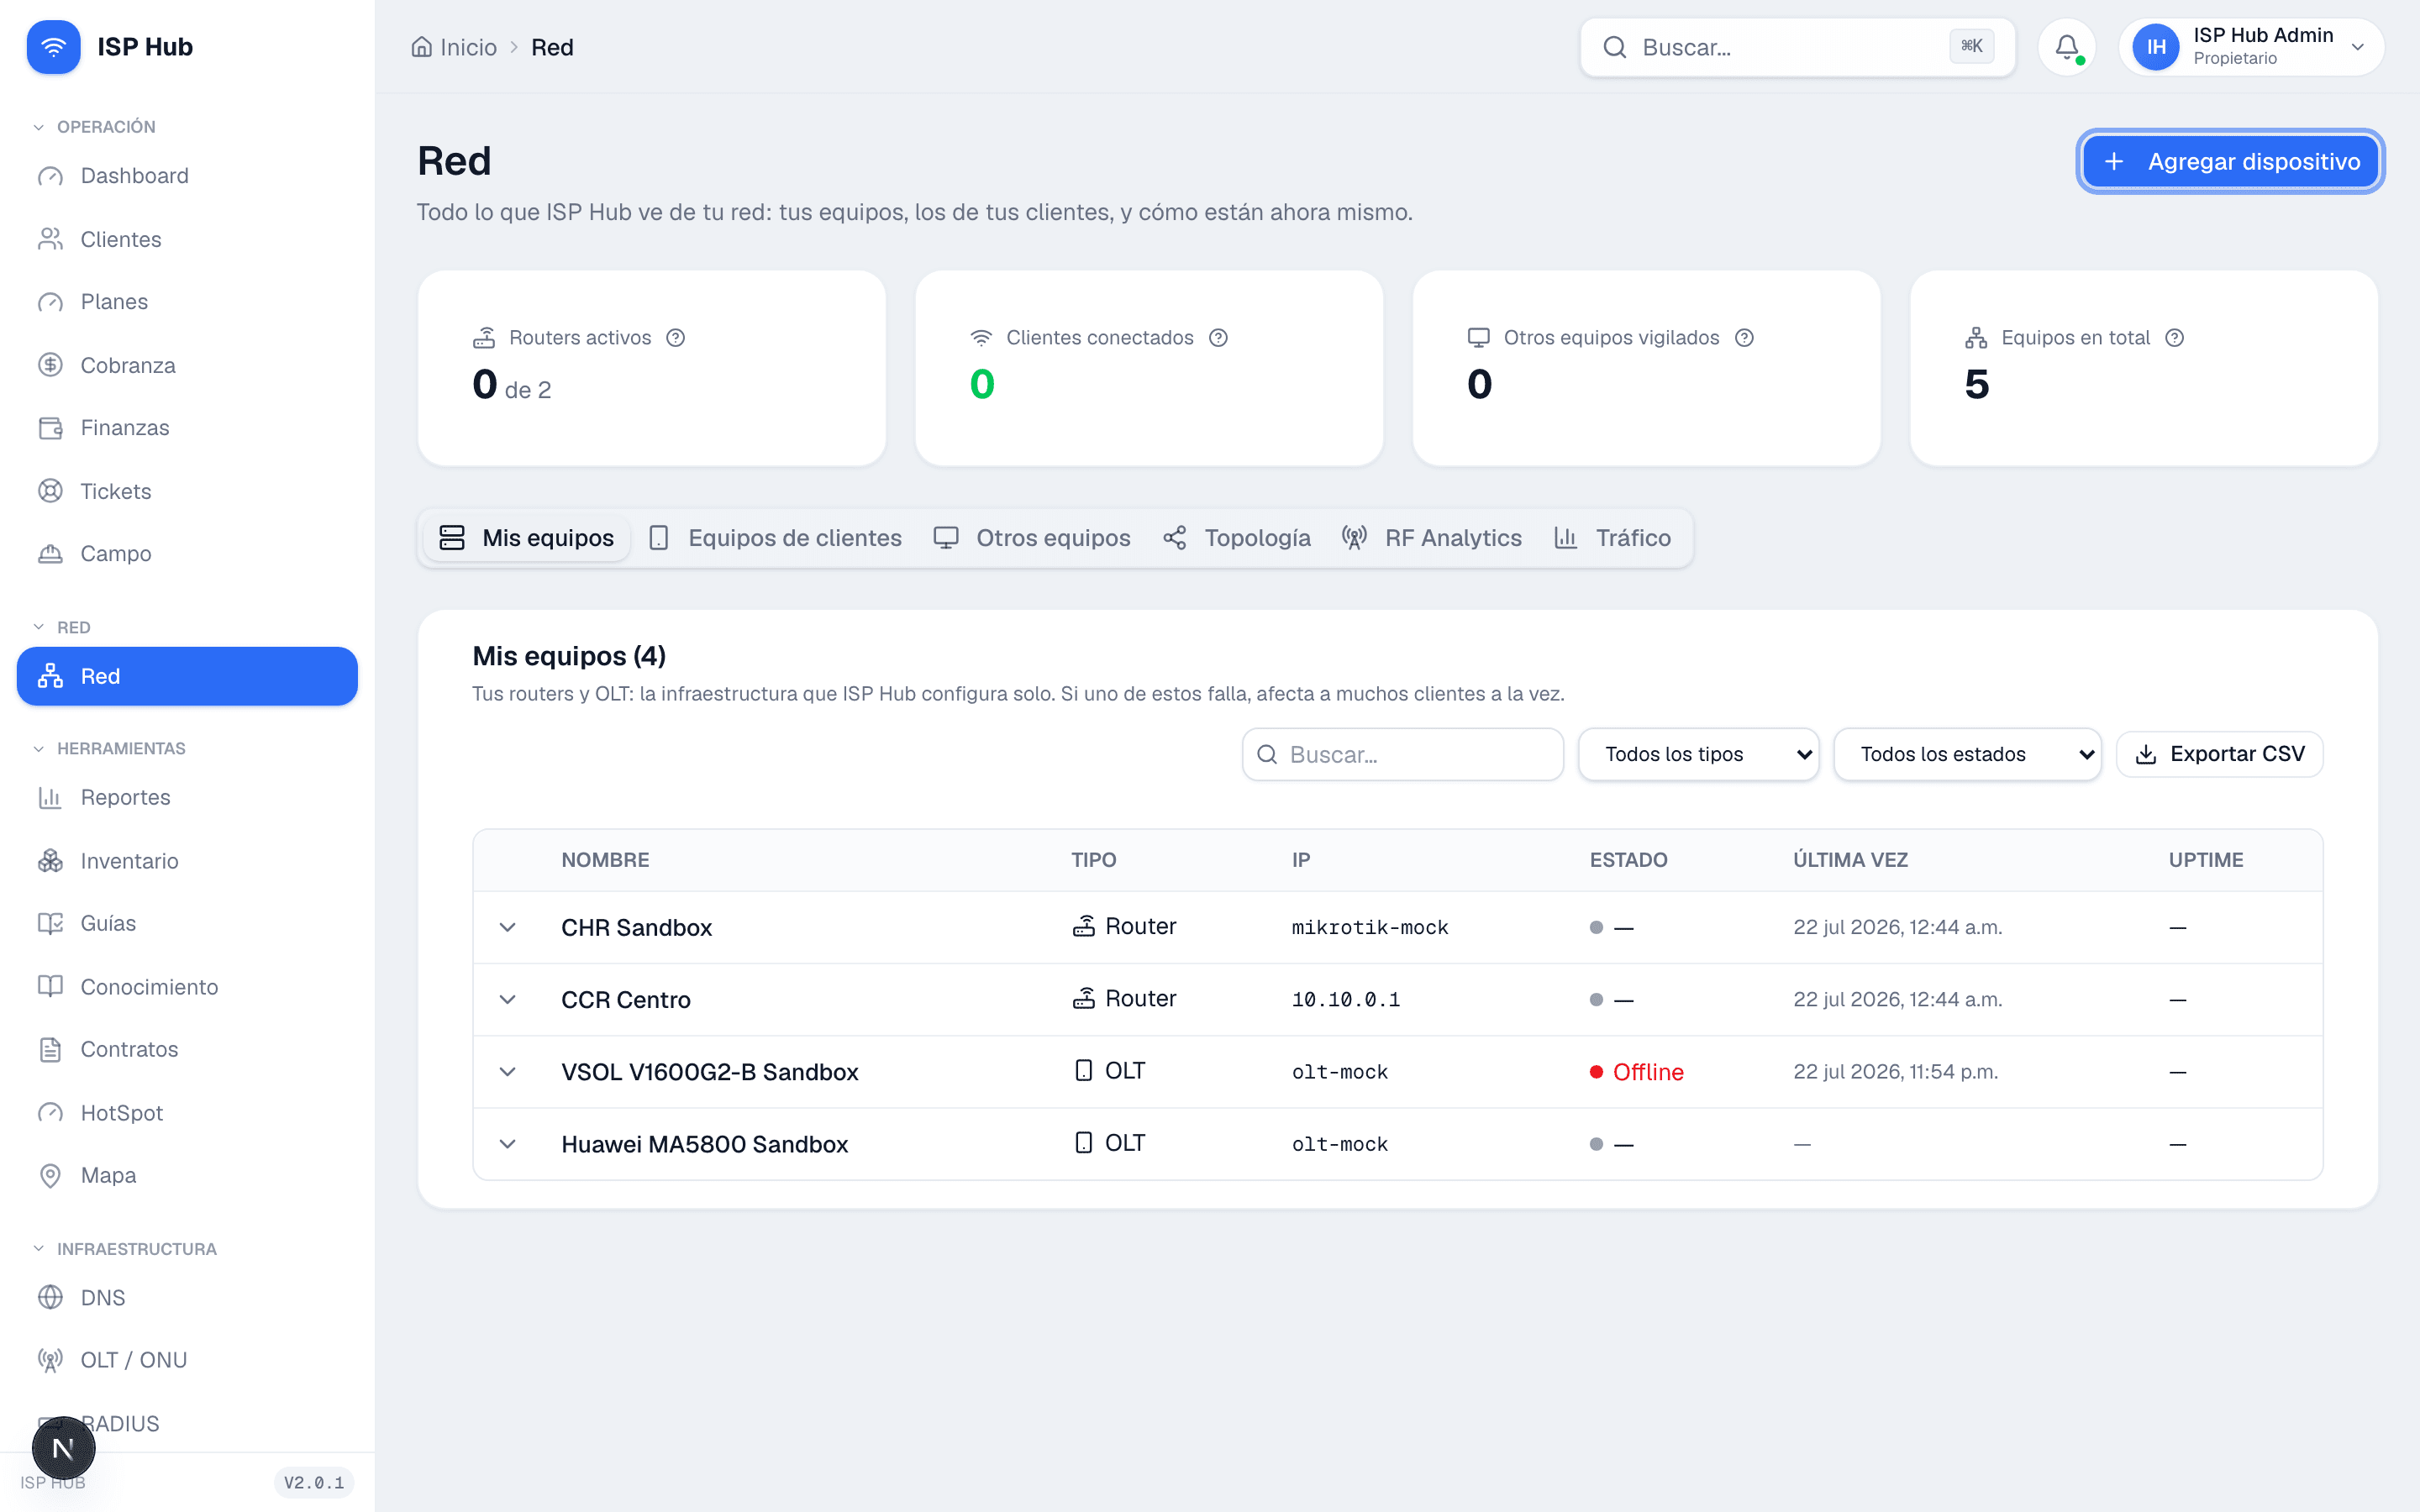Expand the CHR Sandbox row

tap(508, 927)
